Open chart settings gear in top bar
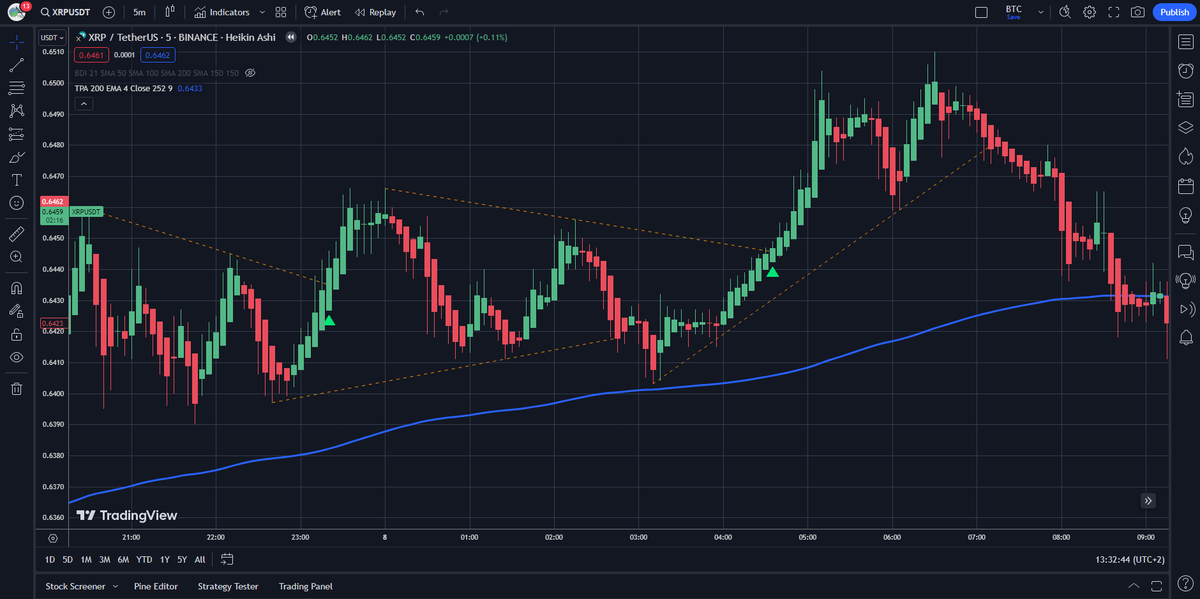1200x599 pixels. (1089, 12)
